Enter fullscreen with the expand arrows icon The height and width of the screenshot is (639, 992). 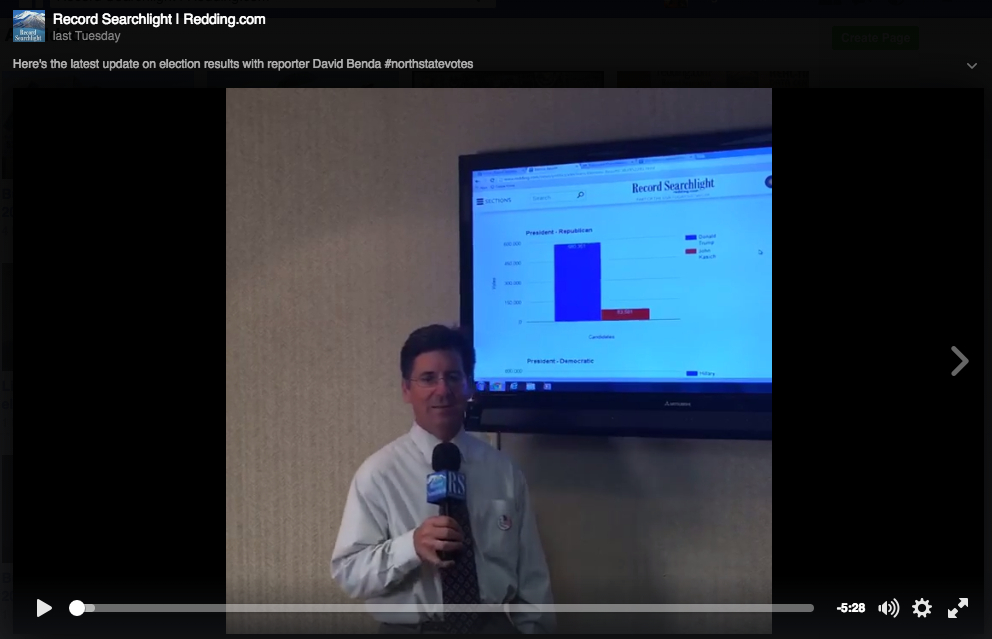(x=958, y=608)
